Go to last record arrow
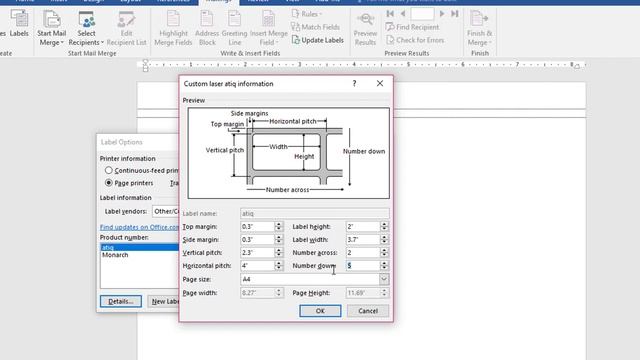Image resolution: width=640 pixels, height=360 pixels. click(x=455, y=14)
